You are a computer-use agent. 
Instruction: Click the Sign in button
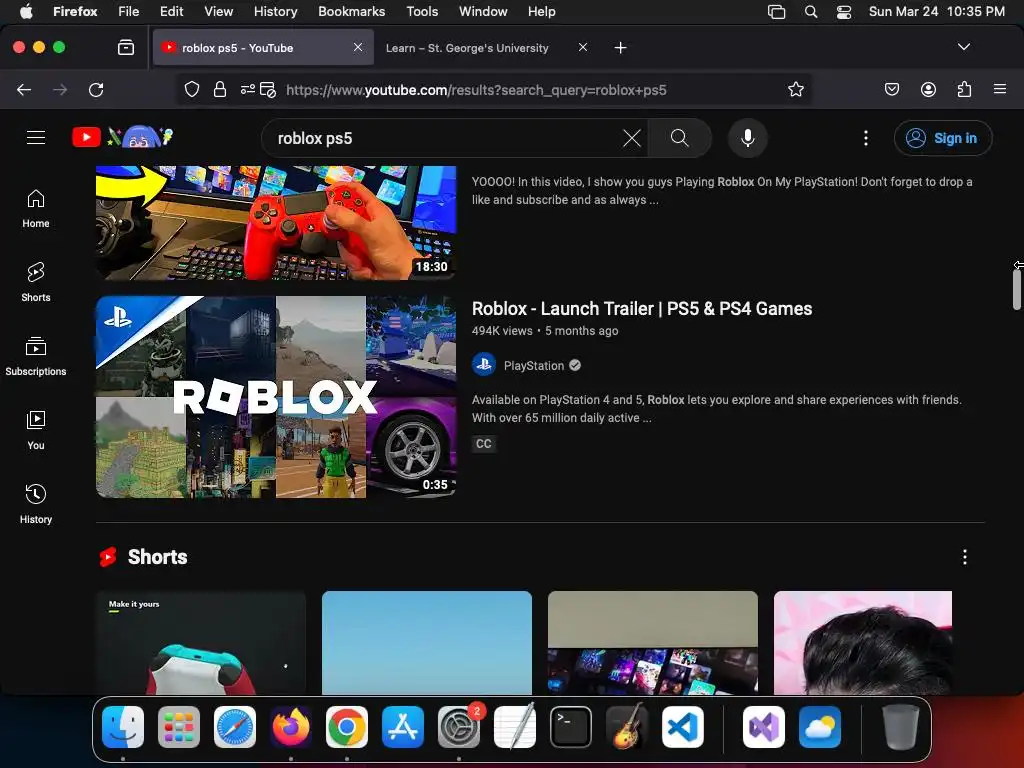pos(943,138)
